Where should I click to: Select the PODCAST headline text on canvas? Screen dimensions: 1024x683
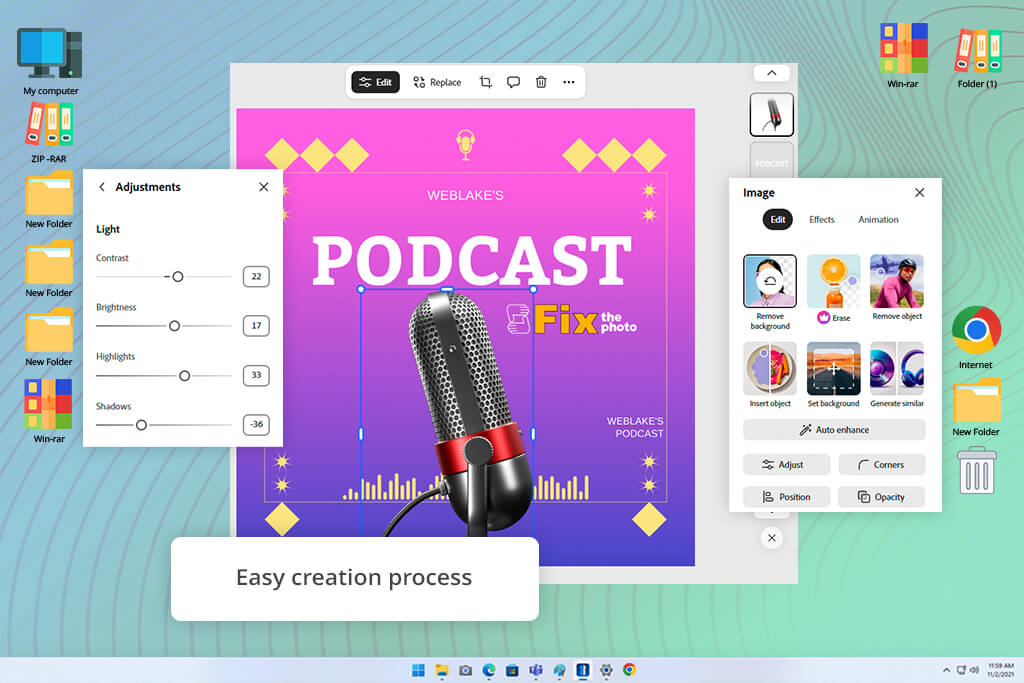472,261
